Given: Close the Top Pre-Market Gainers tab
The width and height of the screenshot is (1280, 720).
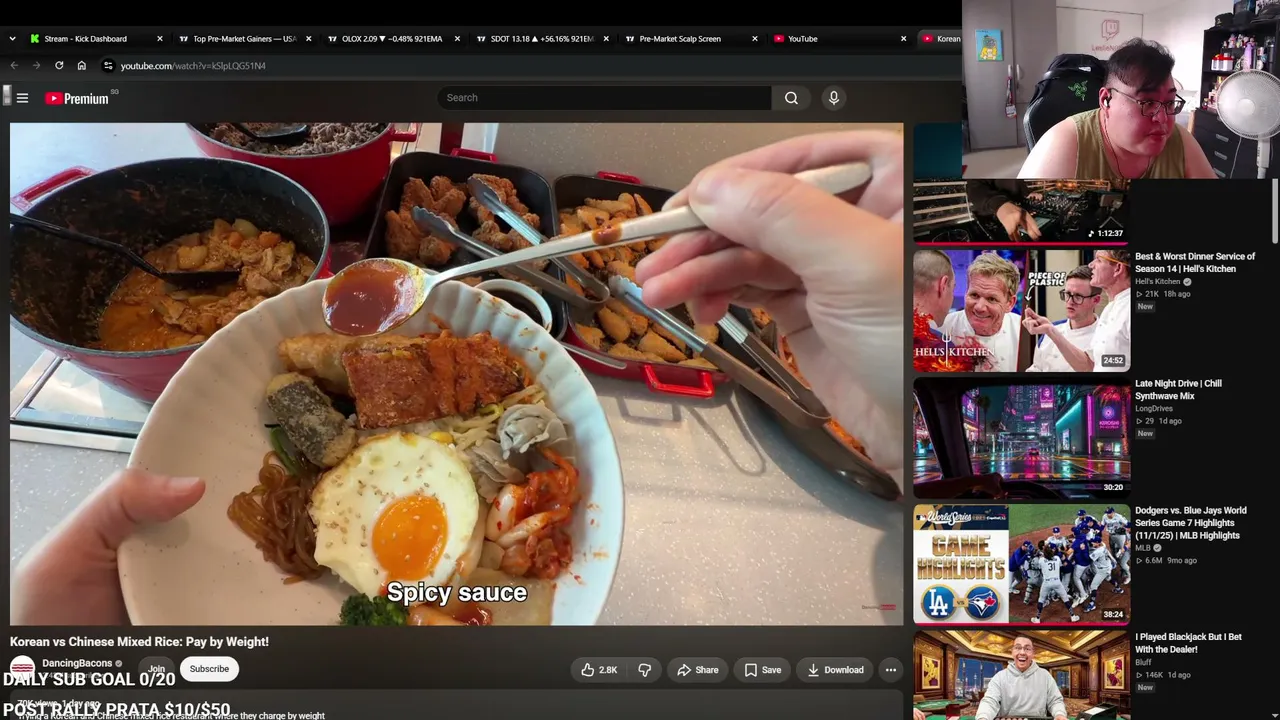Looking at the screenshot, I should [308, 39].
